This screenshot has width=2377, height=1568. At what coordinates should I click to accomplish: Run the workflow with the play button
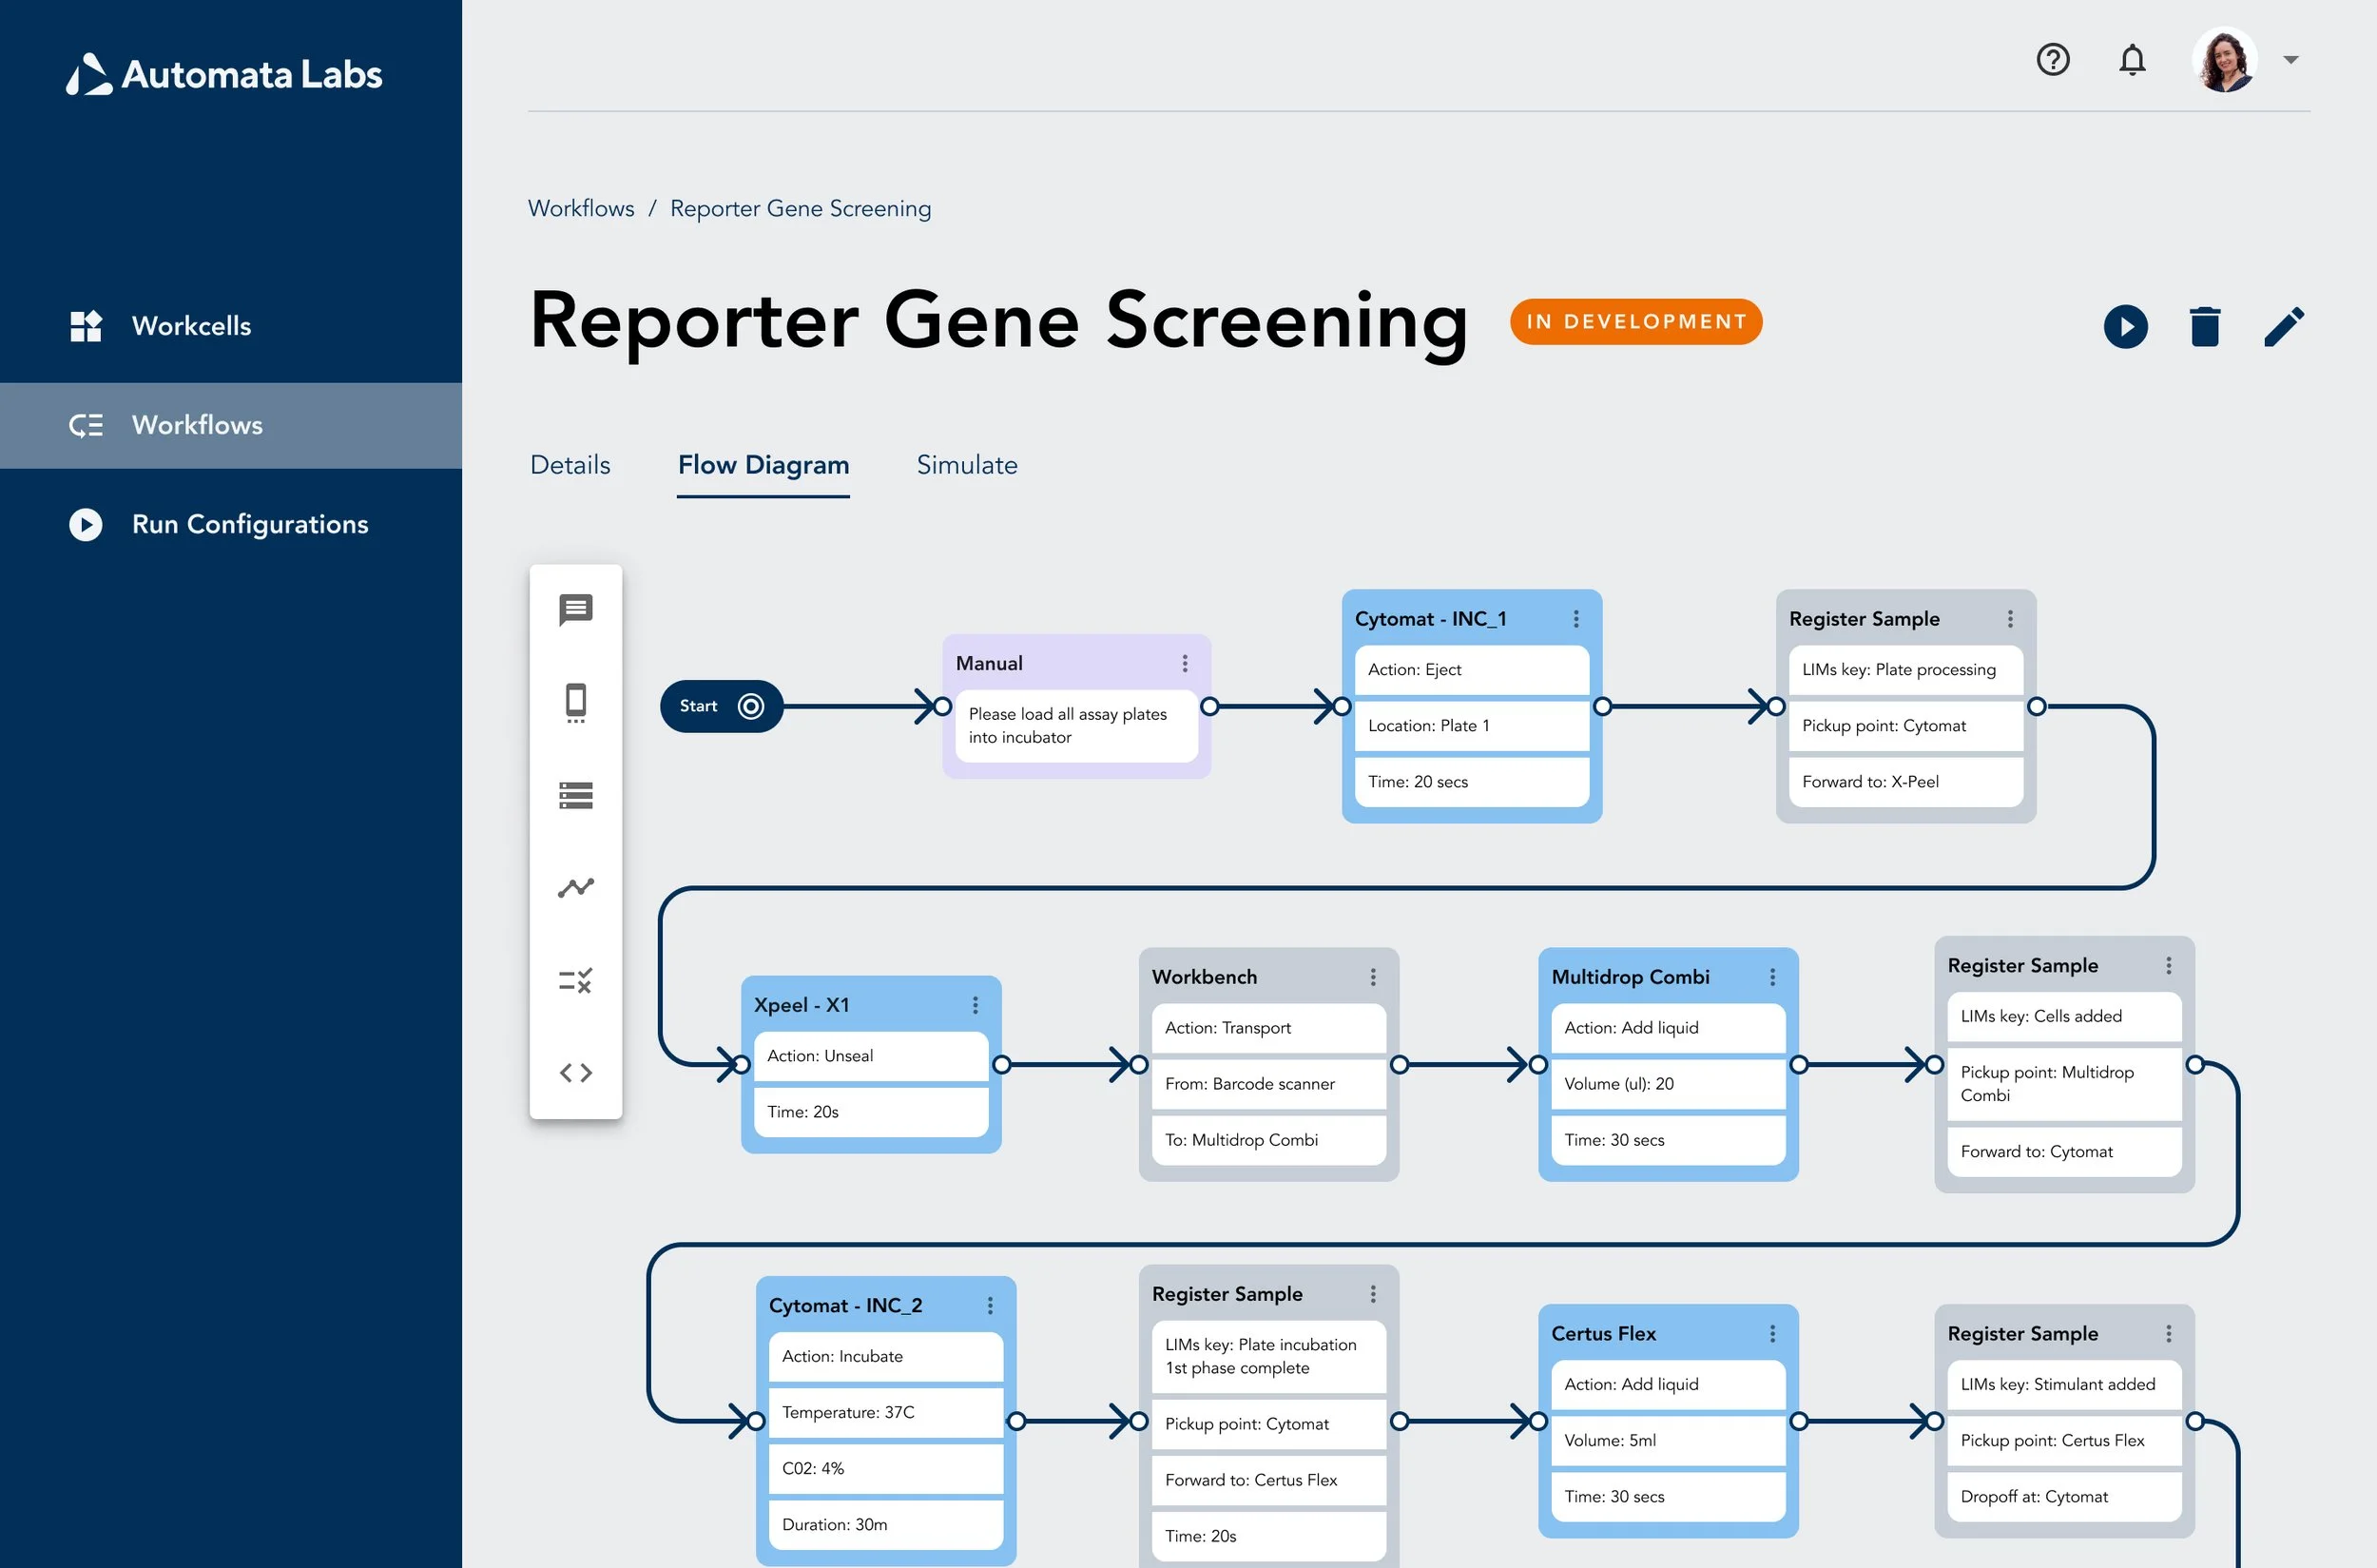pyautogui.click(x=2125, y=327)
